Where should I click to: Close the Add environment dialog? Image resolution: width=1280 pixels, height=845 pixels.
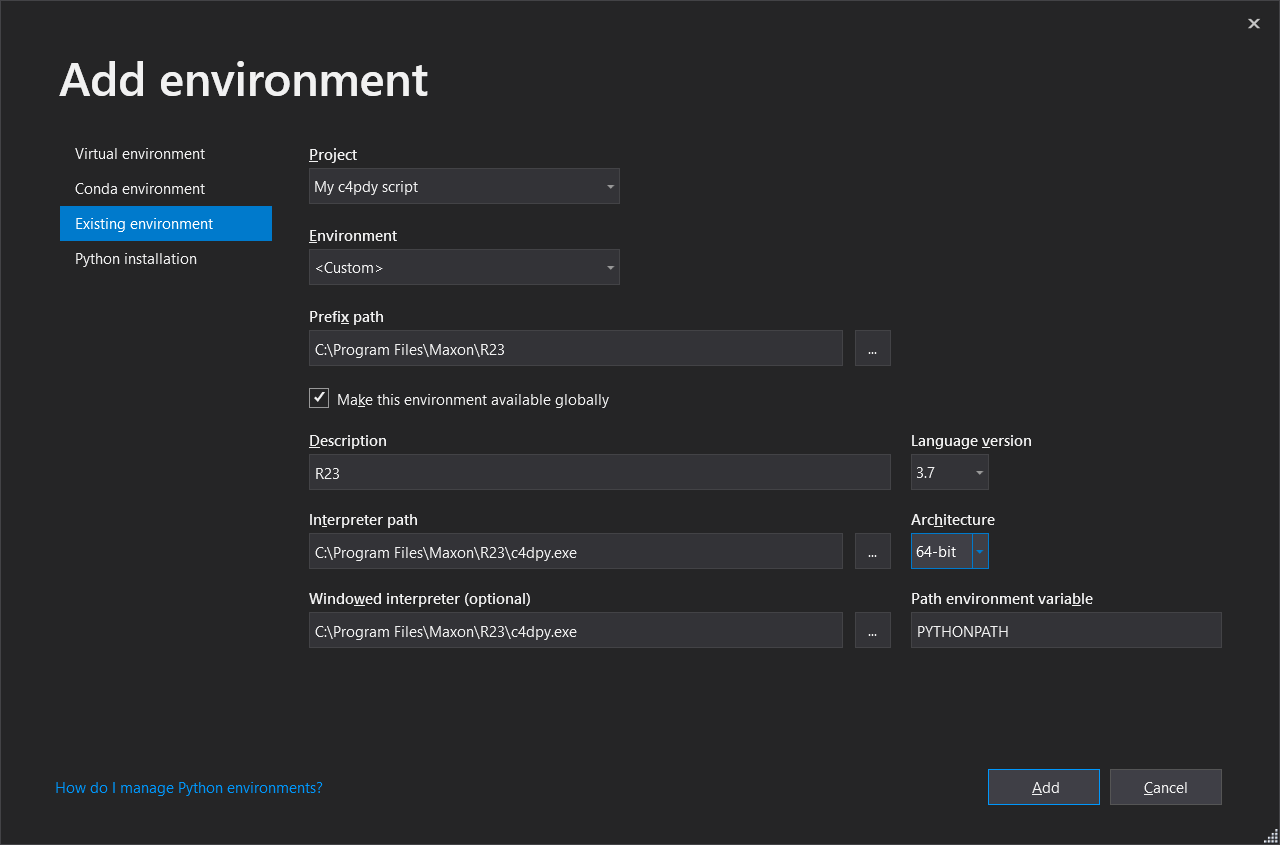(x=1253, y=24)
